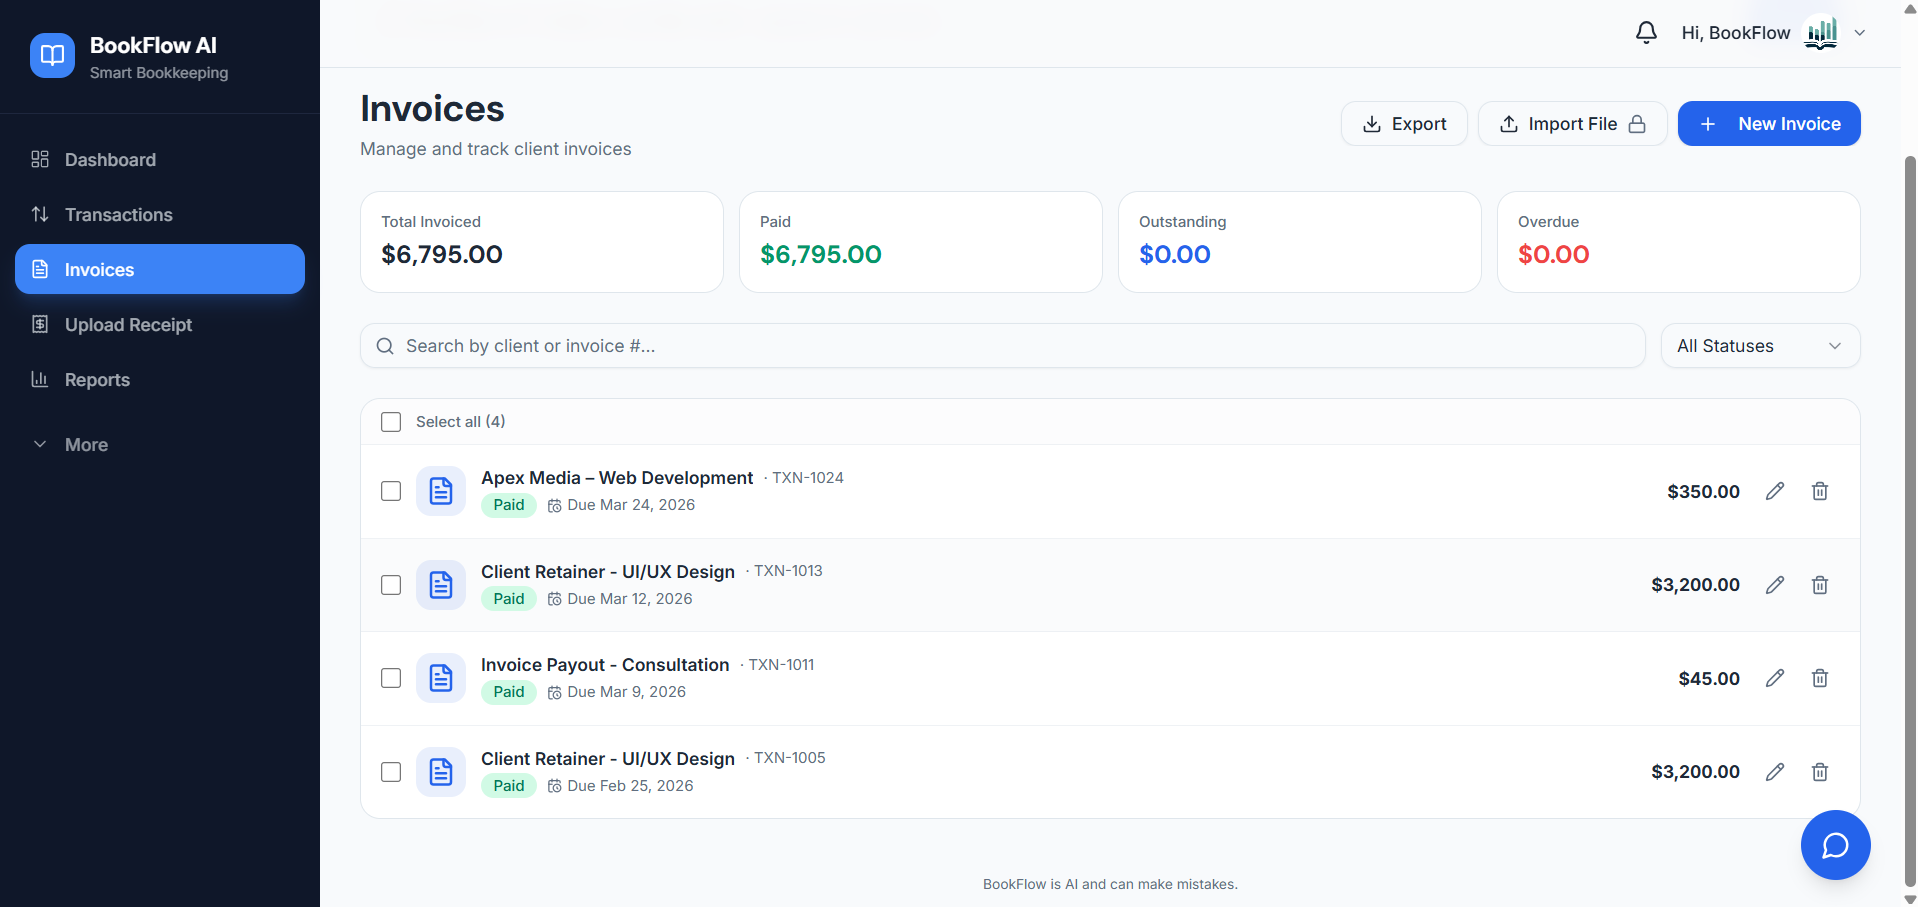Click the document icon for Apex Media invoice
This screenshot has width=1918, height=907.
[x=441, y=491]
